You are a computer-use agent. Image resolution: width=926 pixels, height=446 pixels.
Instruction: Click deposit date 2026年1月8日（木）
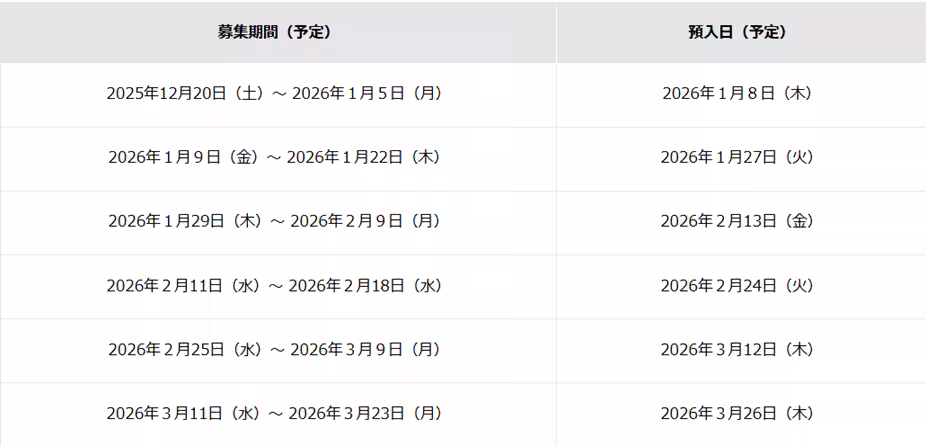click(737, 94)
